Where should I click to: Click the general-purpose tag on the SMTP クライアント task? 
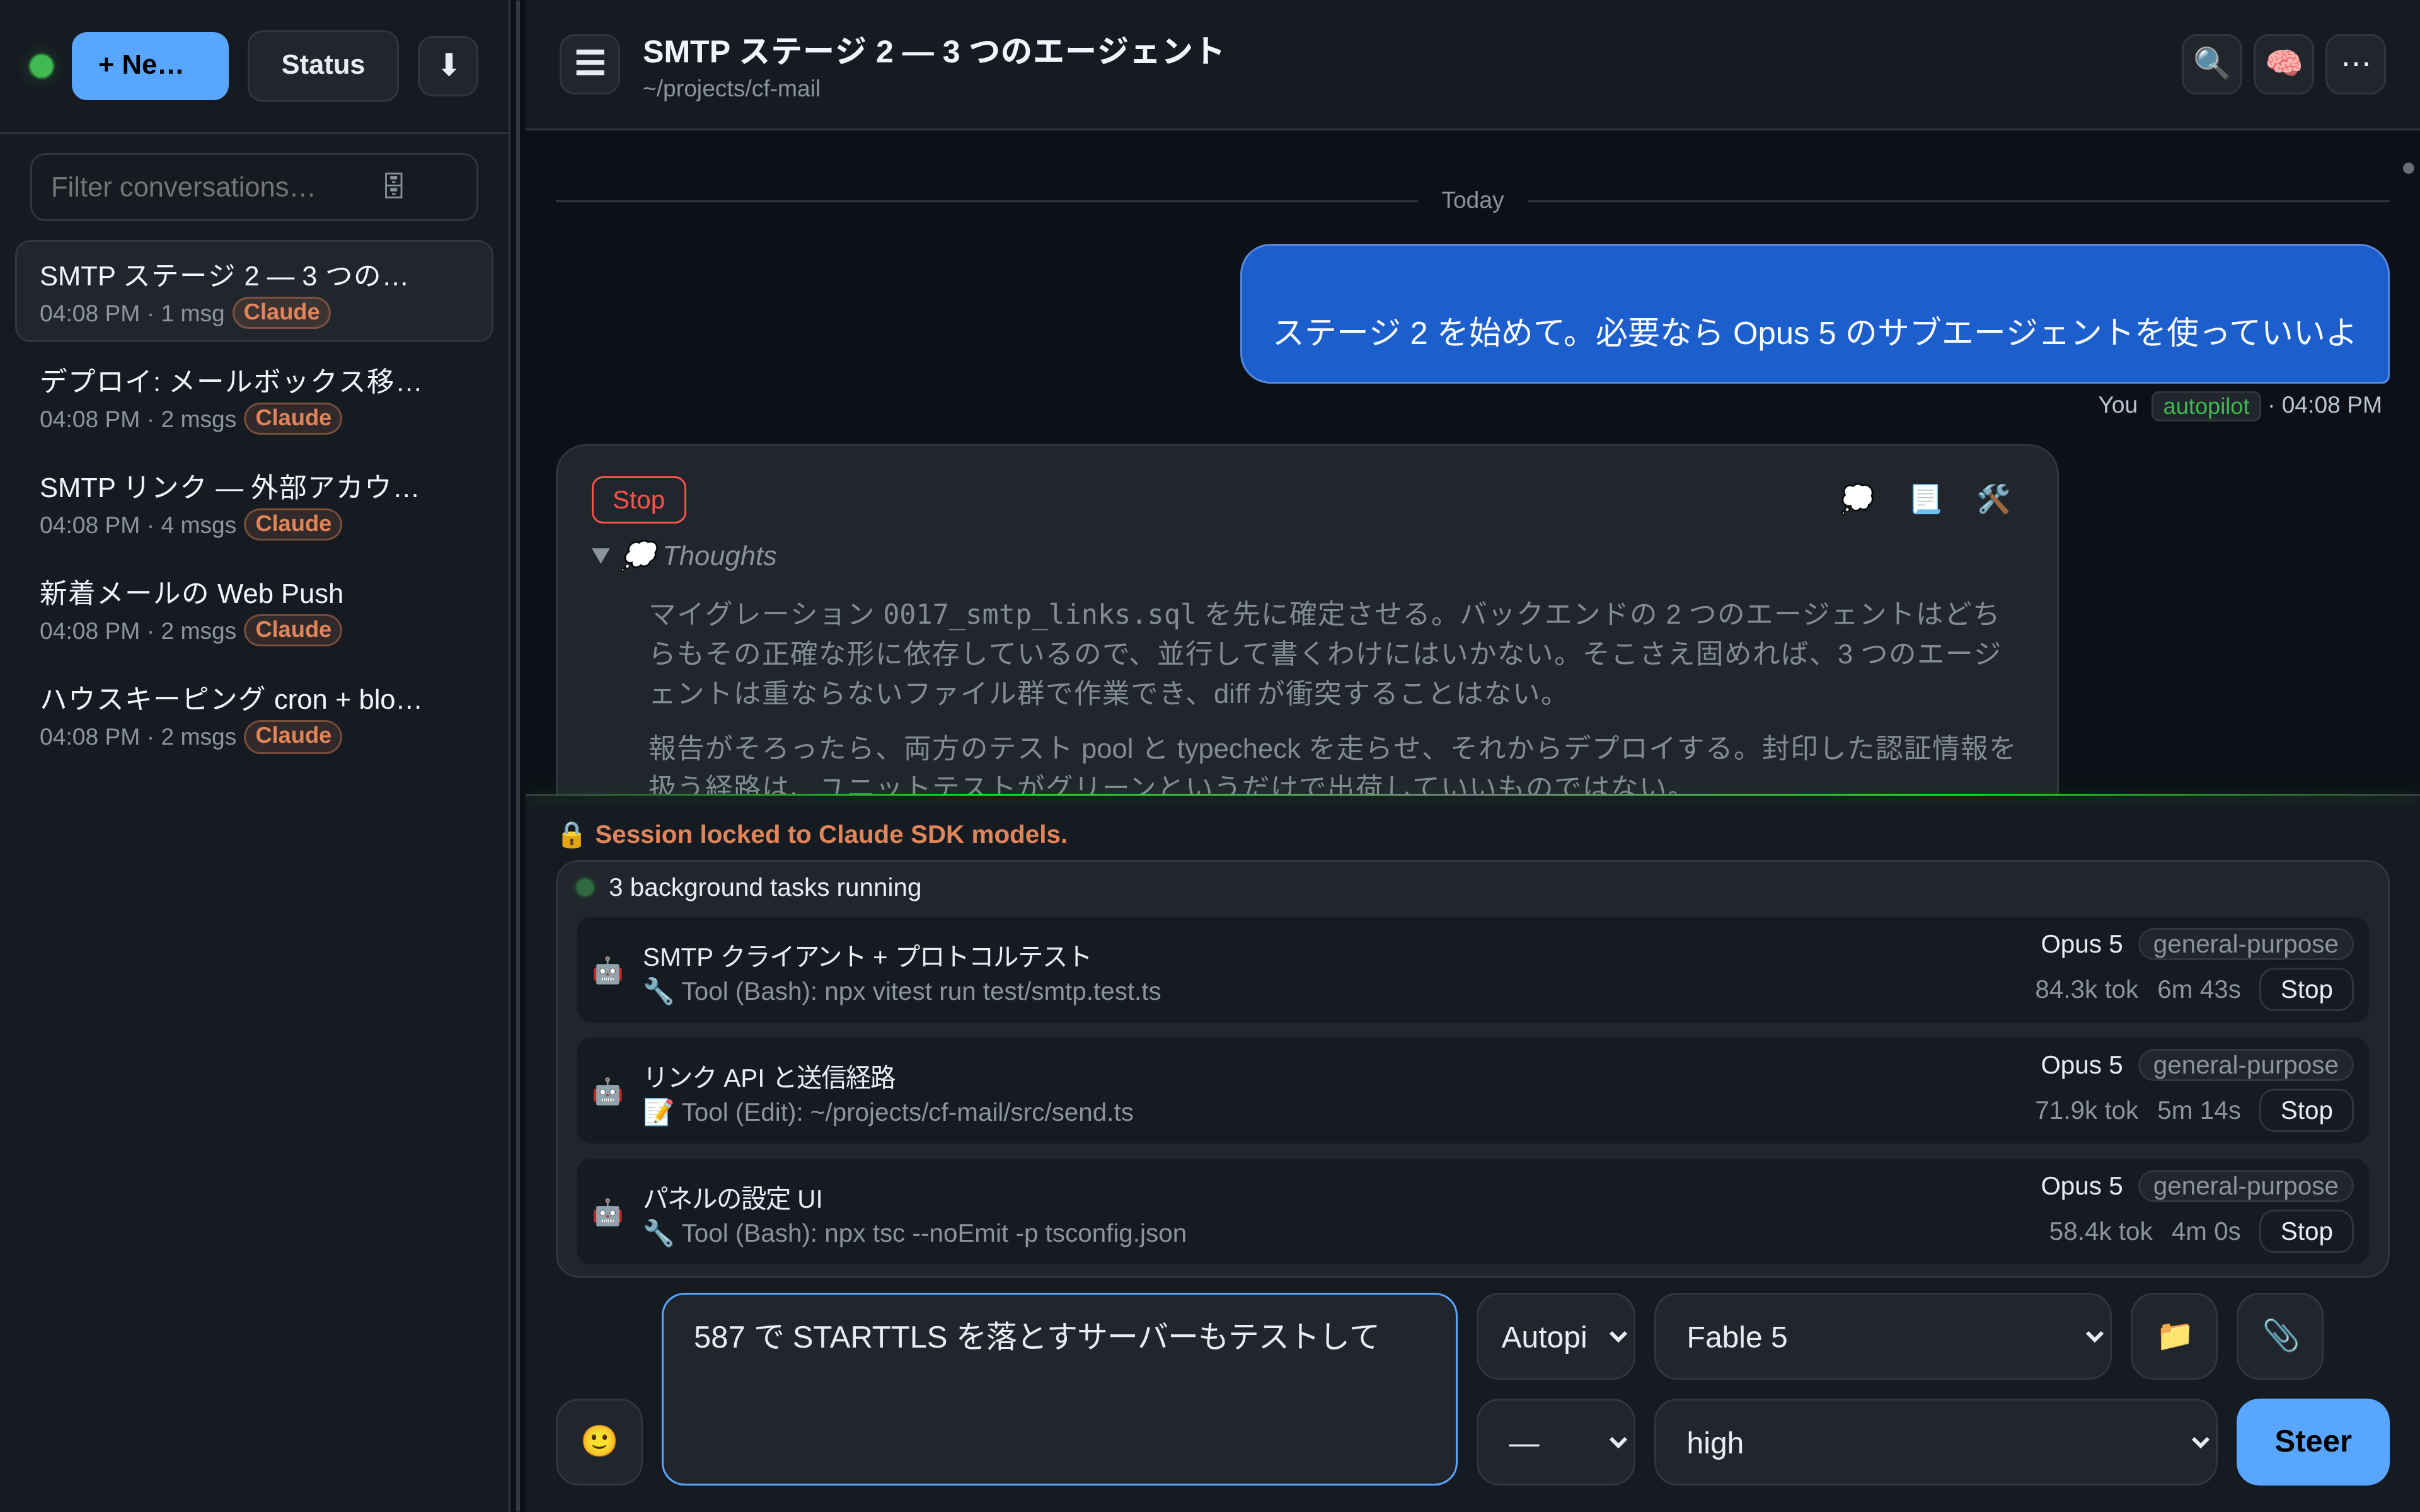(x=2245, y=944)
